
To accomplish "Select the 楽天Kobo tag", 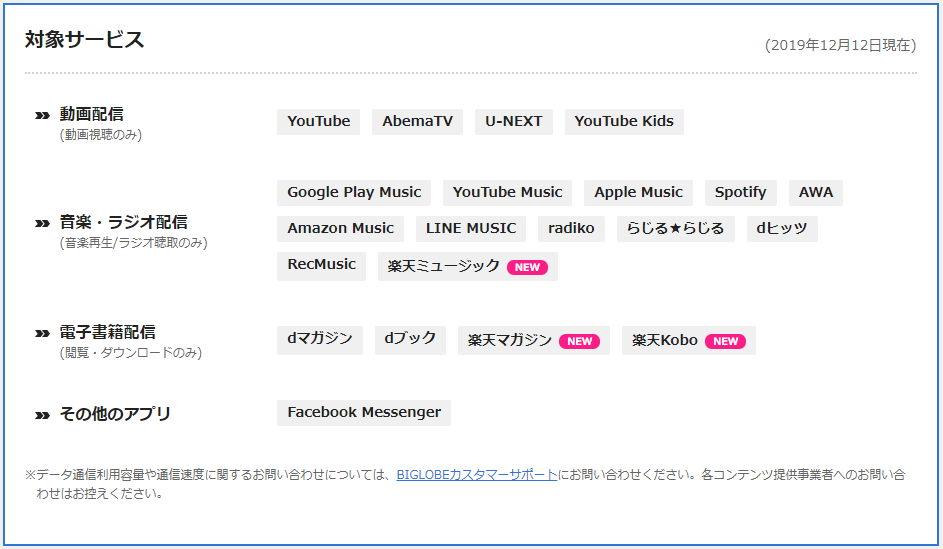I will click(x=689, y=340).
